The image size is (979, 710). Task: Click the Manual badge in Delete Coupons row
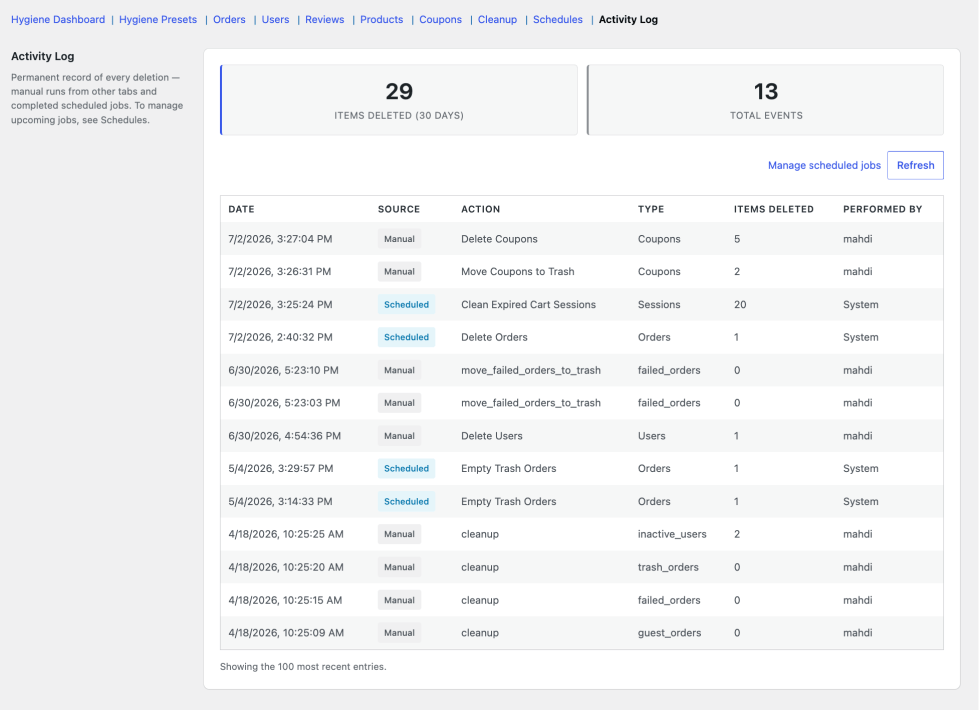[x=399, y=239]
